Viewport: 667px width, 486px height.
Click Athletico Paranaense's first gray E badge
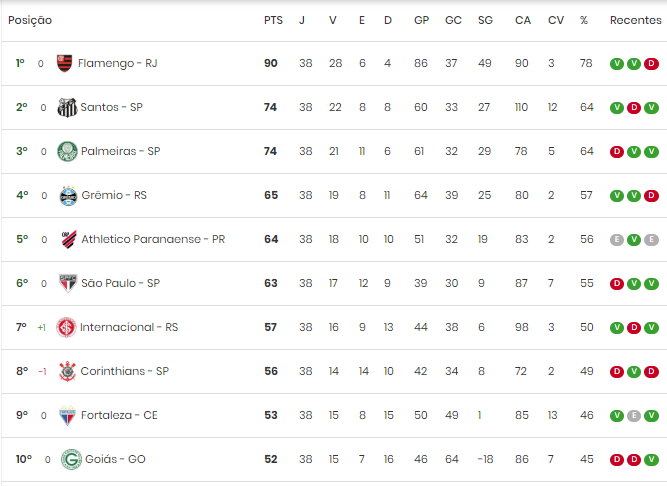click(x=617, y=240)
